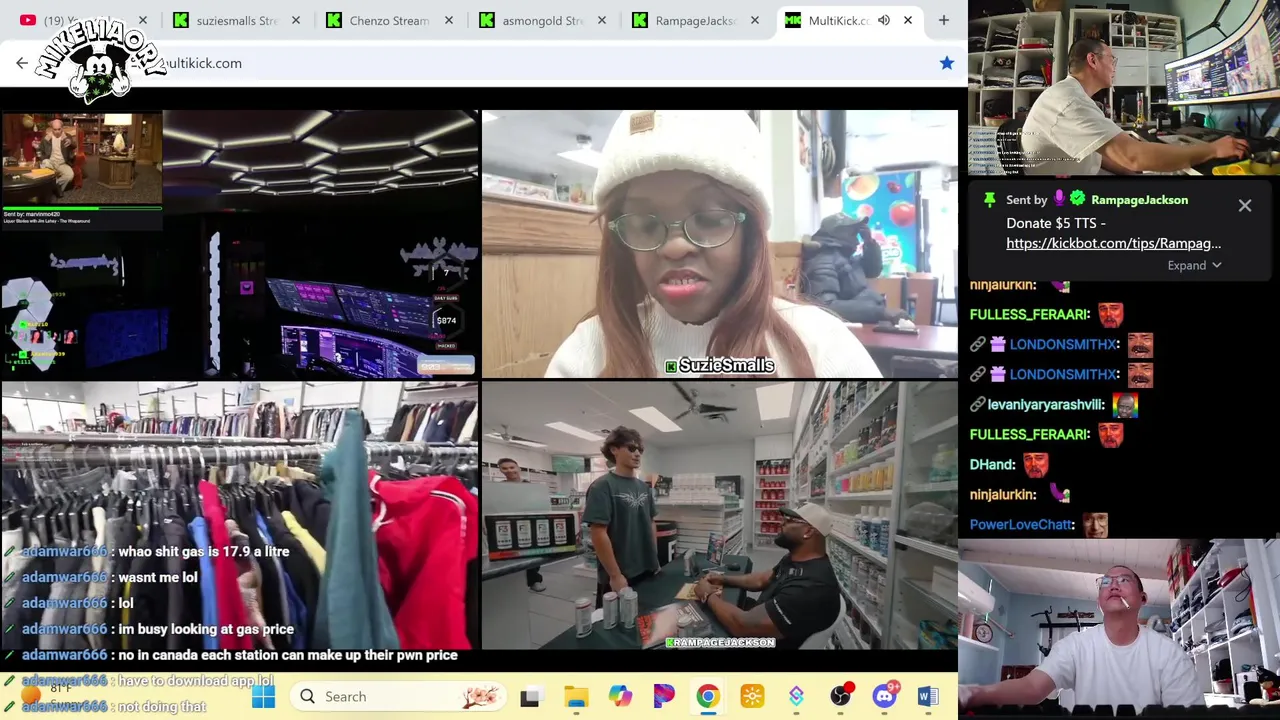1280x720 pixels.
Task: Select DHand's chat message
Action: tap(1010, 464)
